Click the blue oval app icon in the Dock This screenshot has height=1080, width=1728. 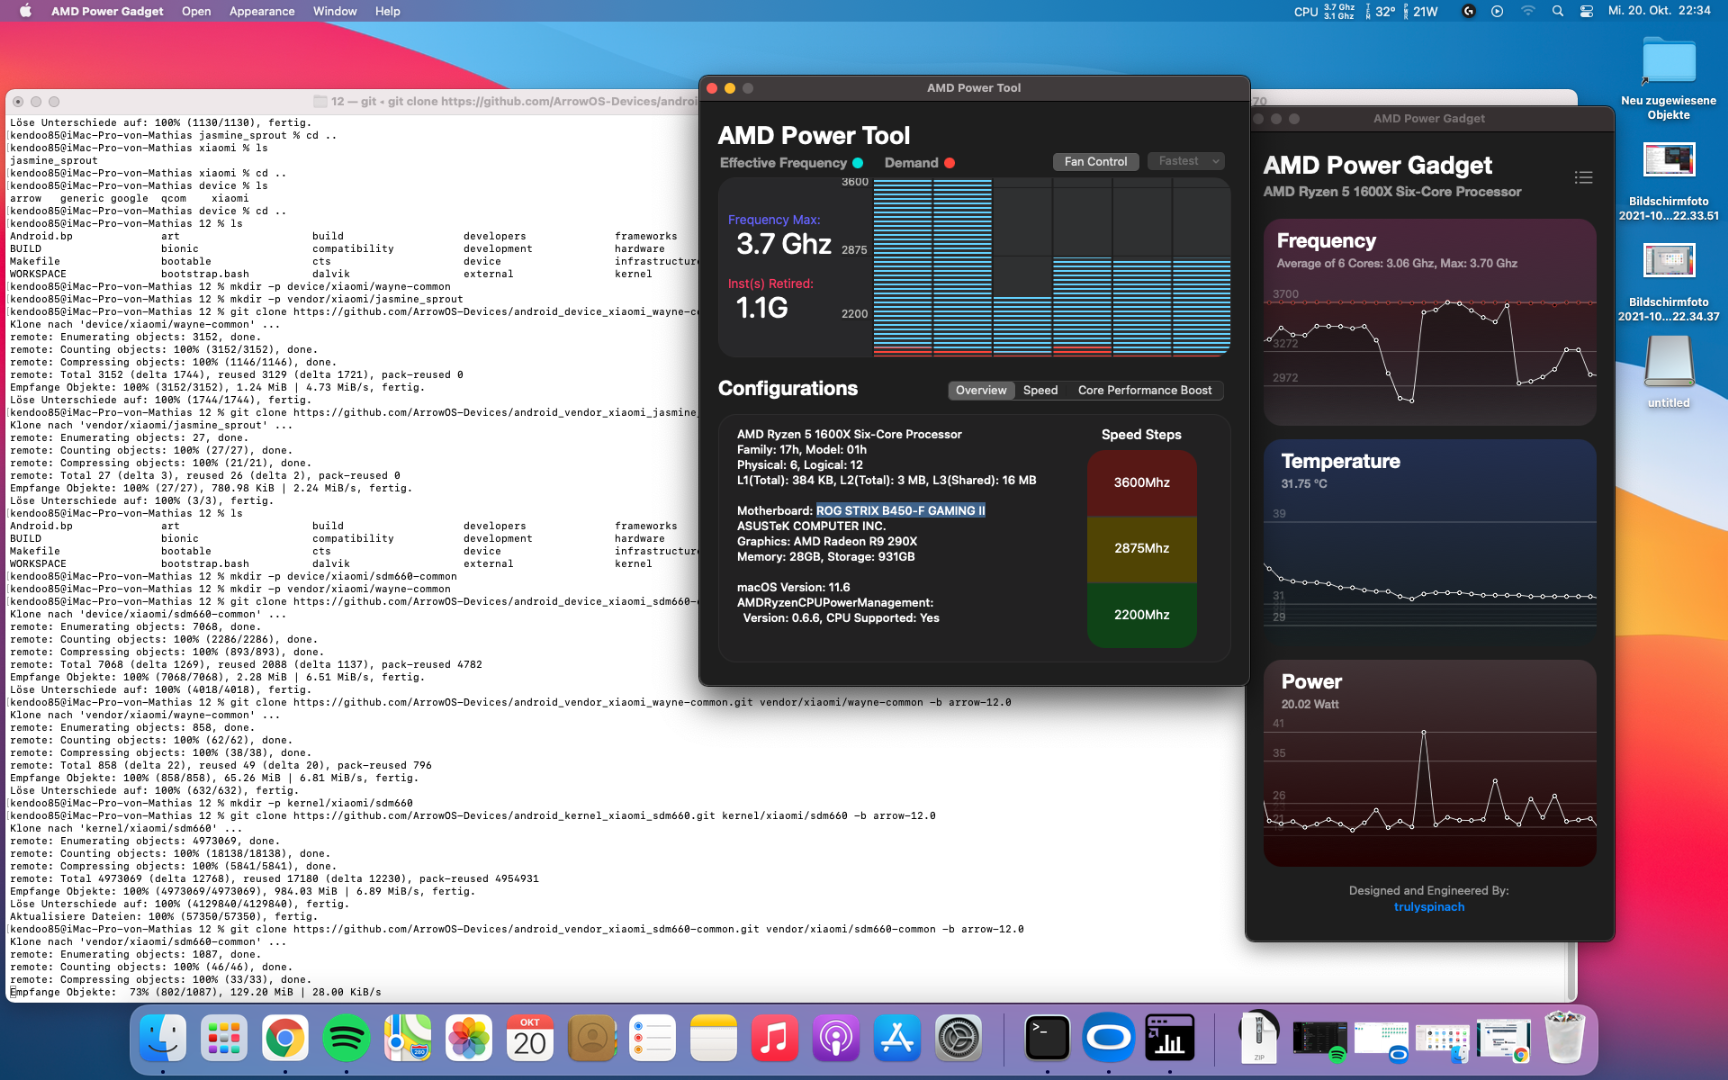click(1108, 1039)
